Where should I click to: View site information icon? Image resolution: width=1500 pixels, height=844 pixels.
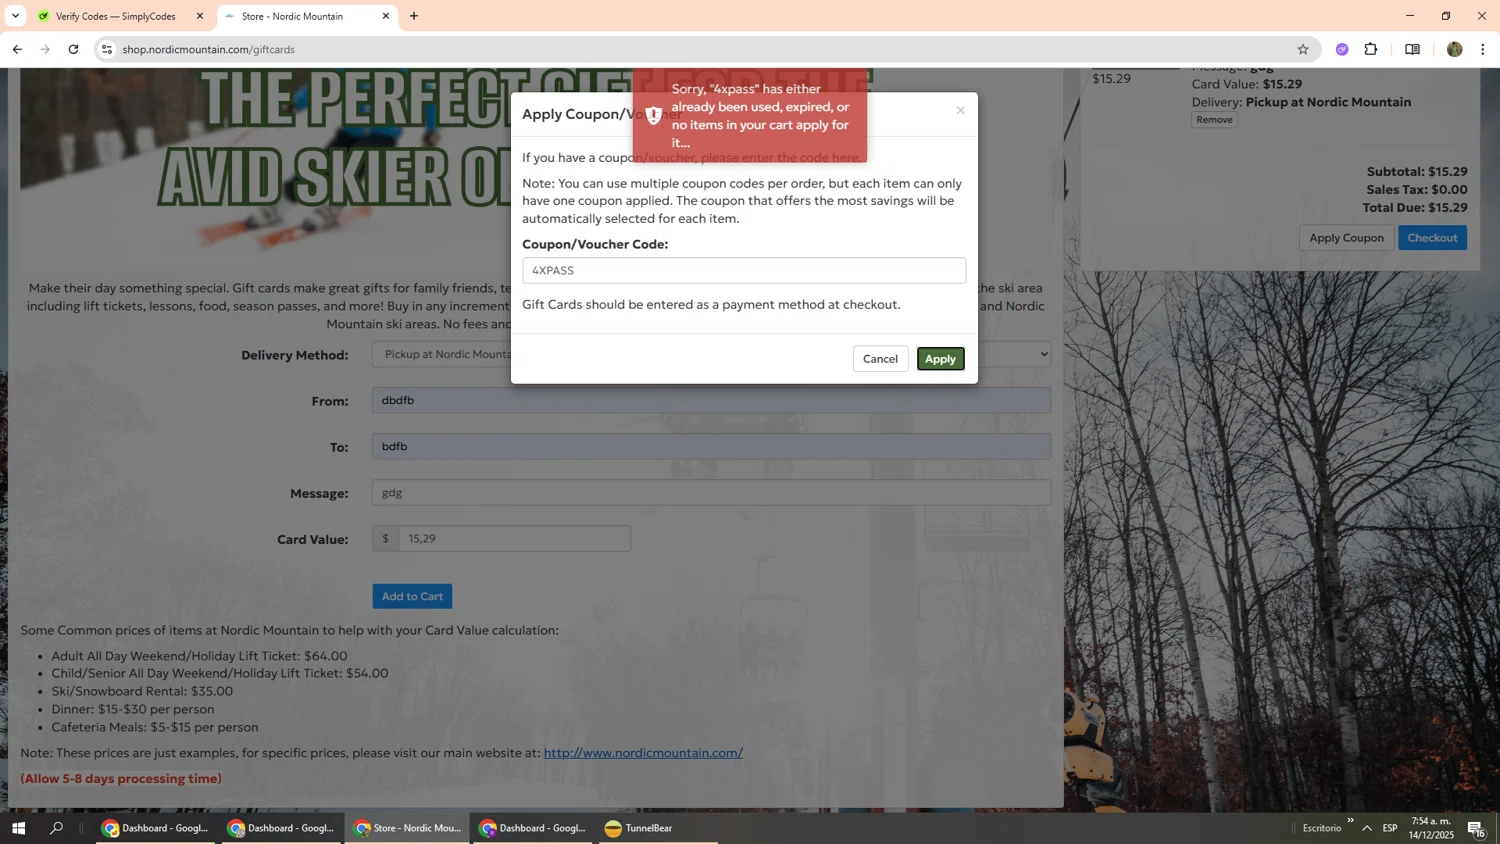pyautogui.click(x=107, y=49)
